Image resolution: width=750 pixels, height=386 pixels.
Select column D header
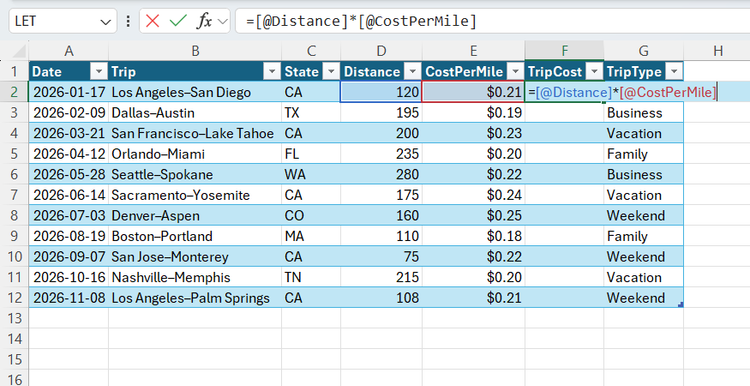point(381,51)
